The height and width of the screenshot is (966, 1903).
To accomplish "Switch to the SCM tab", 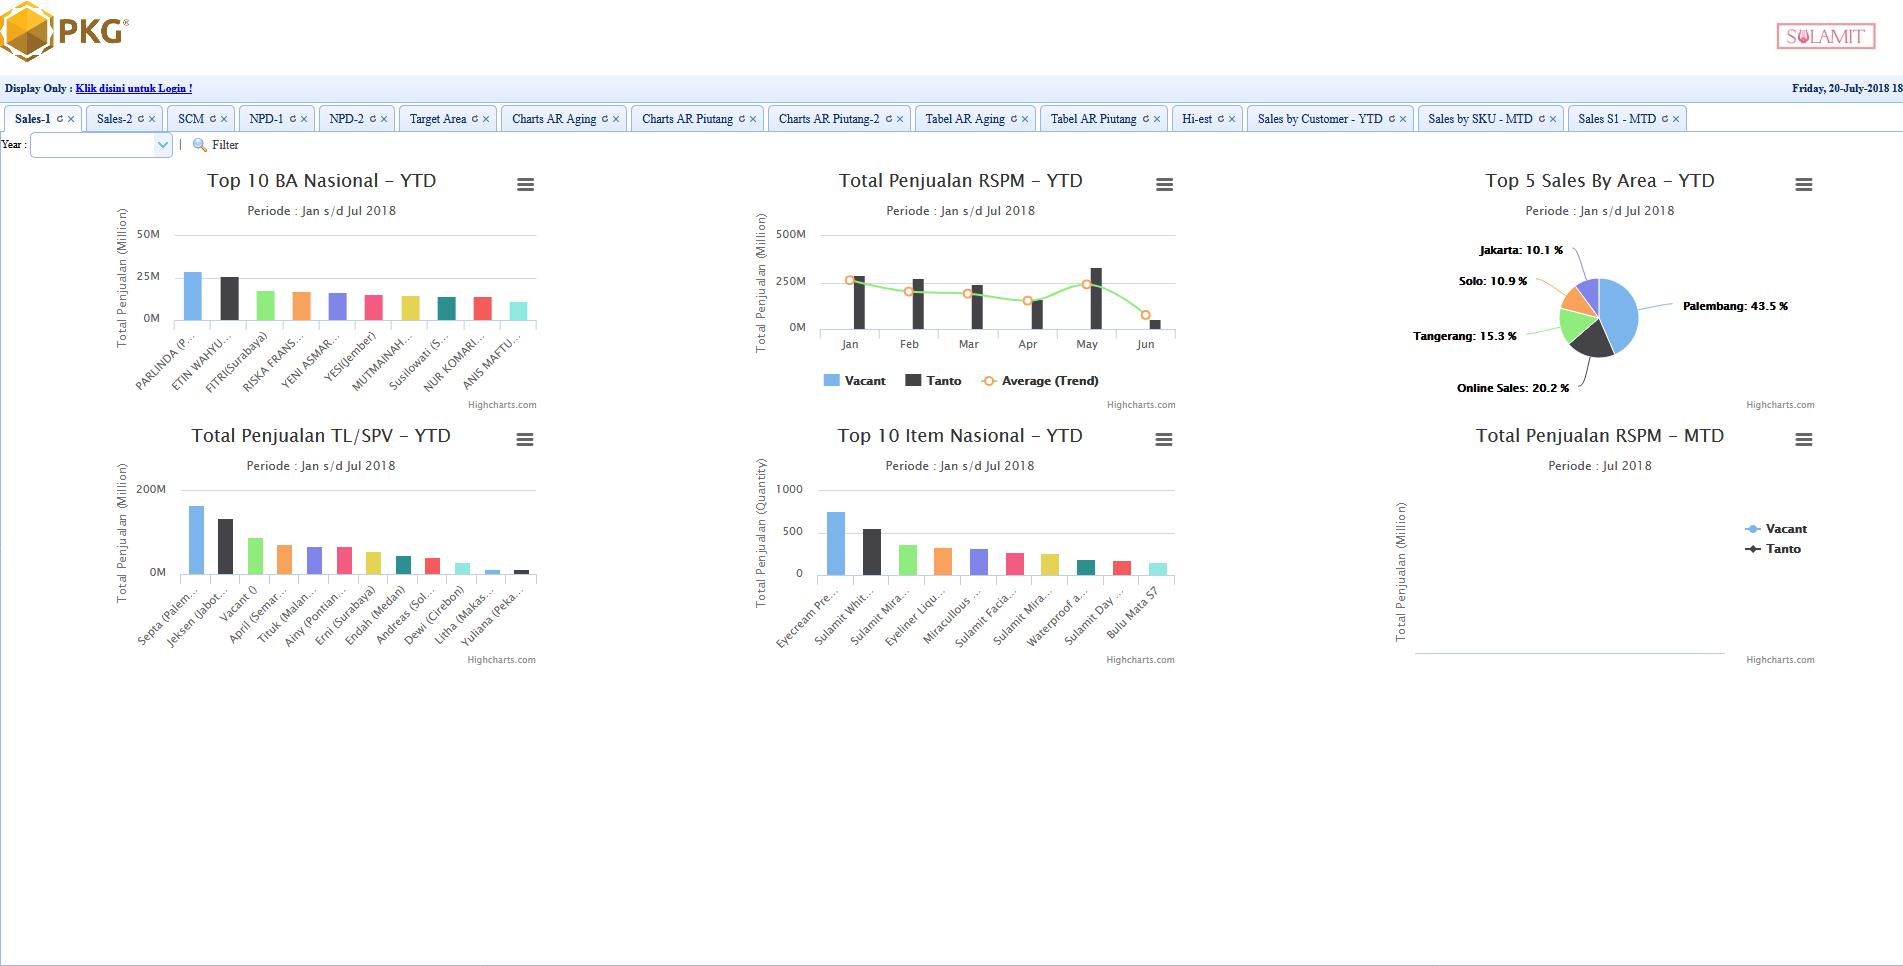I will click(191, 119).
